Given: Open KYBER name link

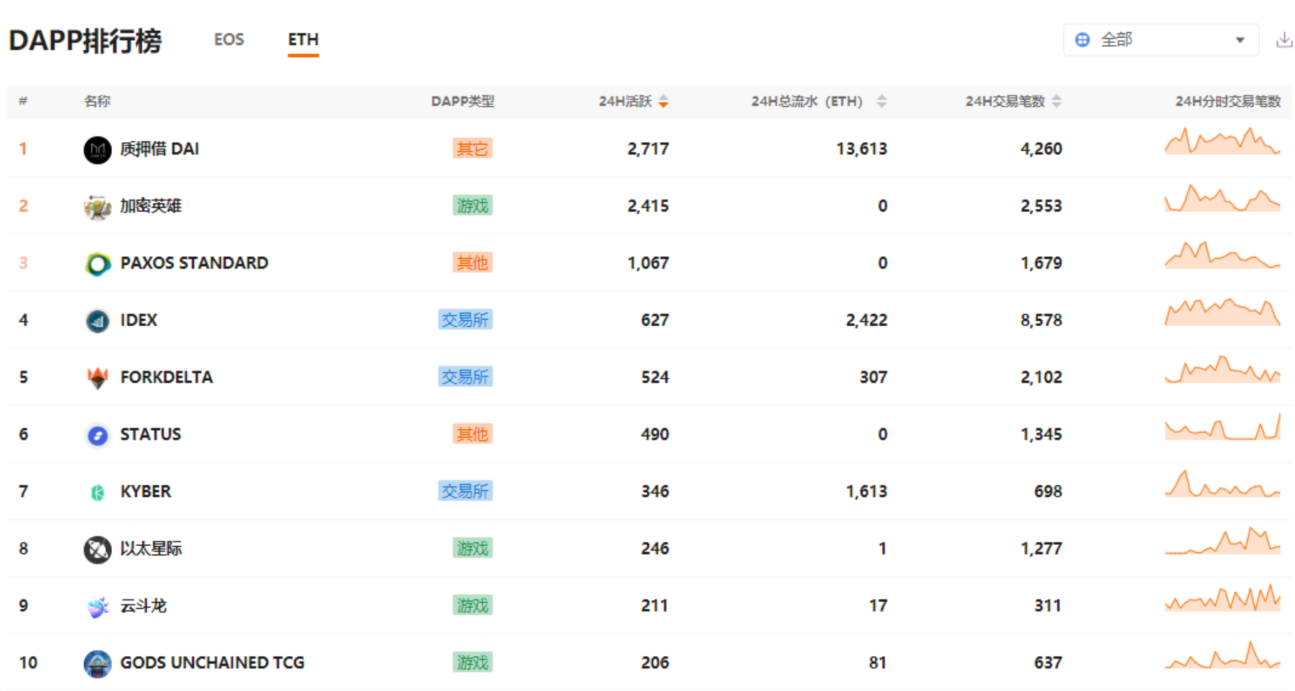Looking at the screenshot, I should 145,491.
